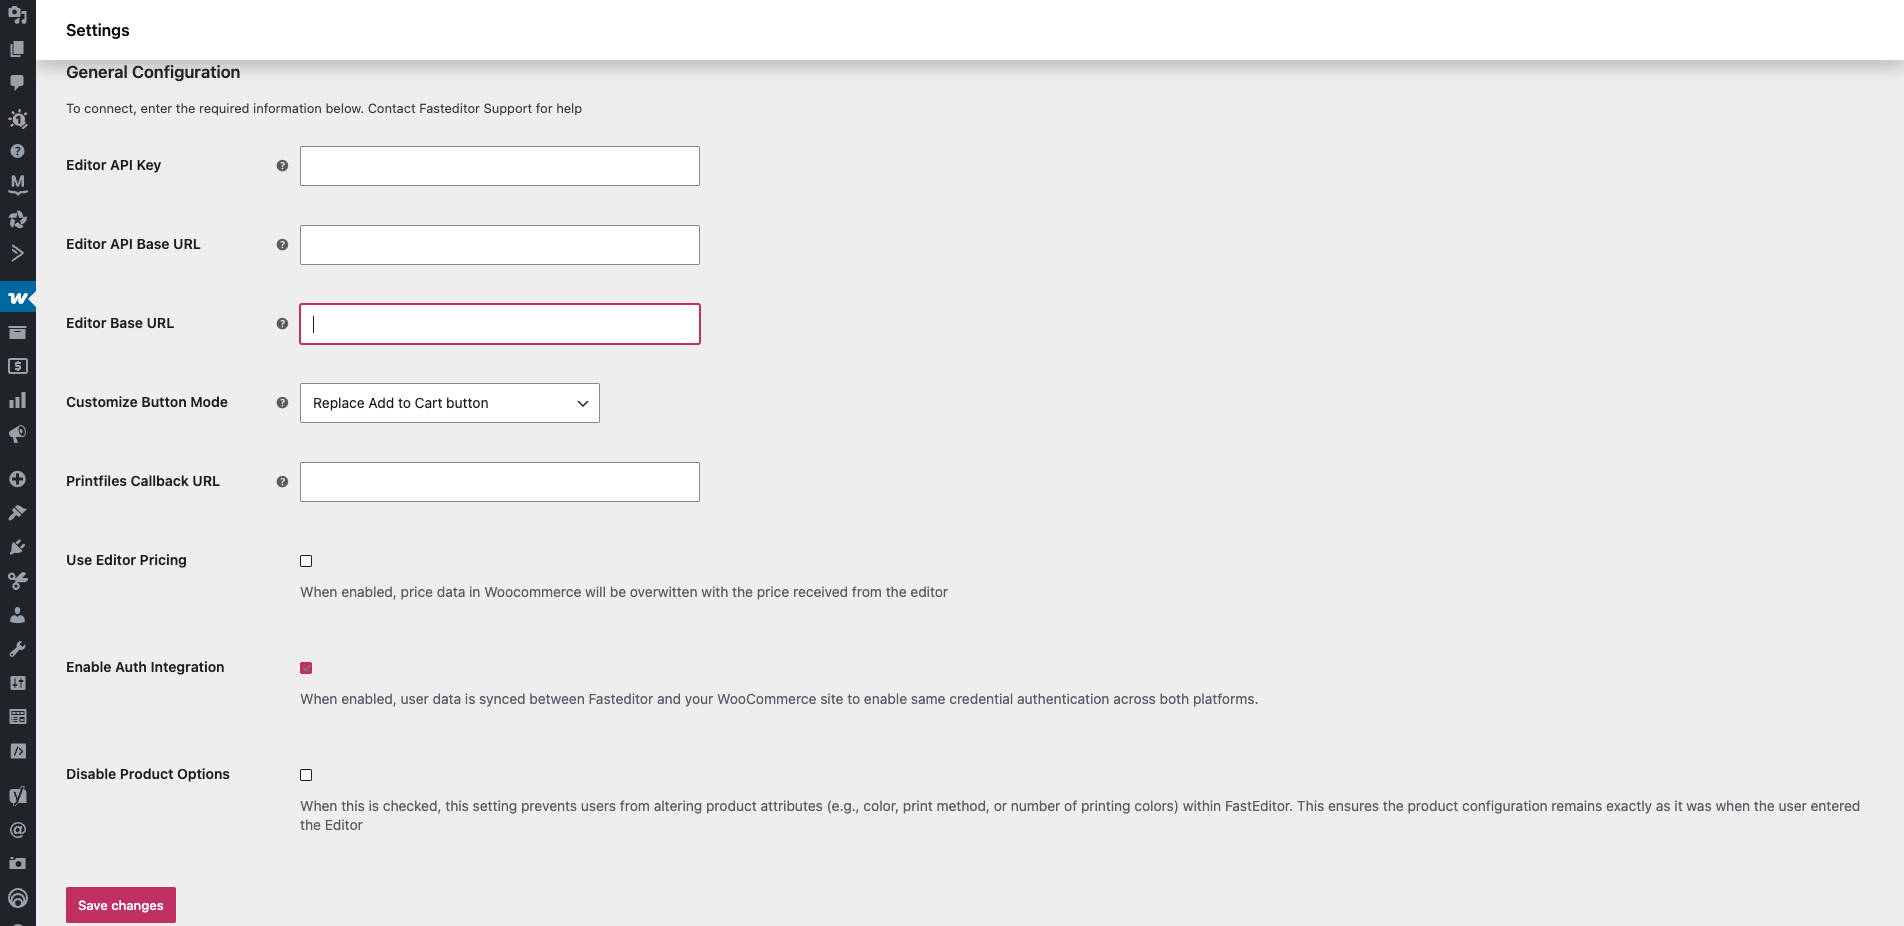Open the Customize Button Mode dropdown
Viewport: 1904px width, 926px height.
[450, 403]
